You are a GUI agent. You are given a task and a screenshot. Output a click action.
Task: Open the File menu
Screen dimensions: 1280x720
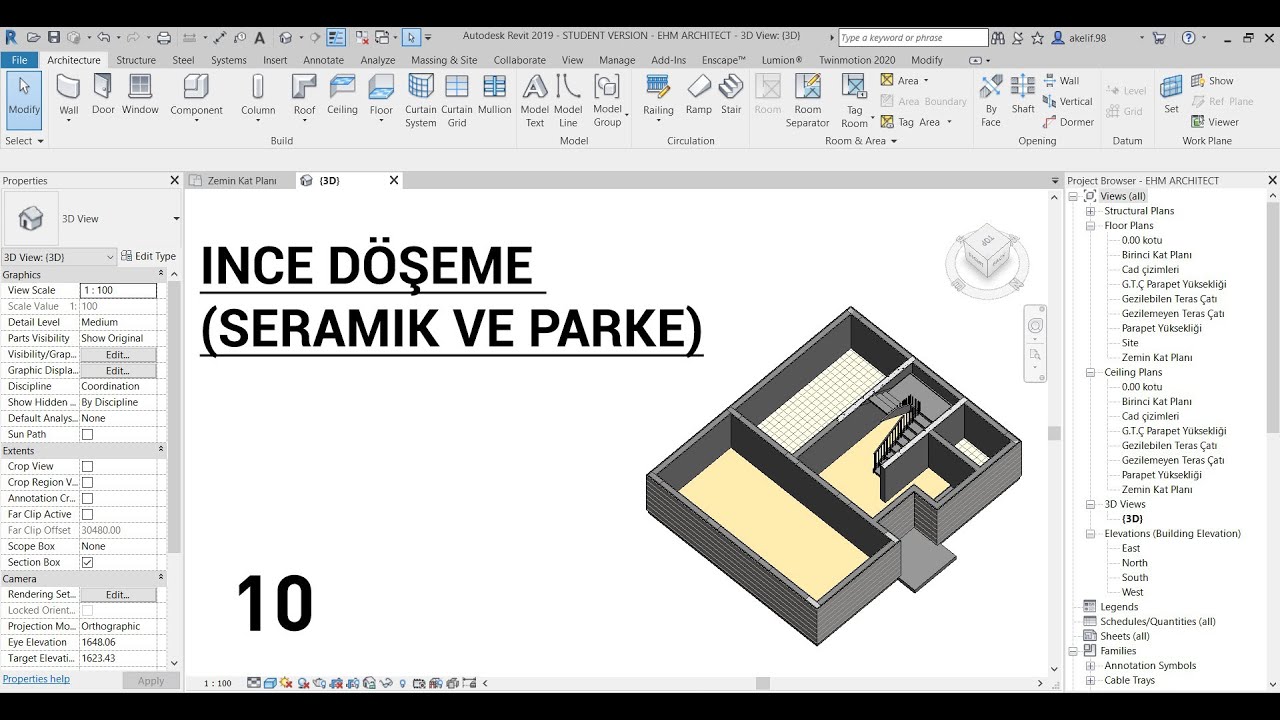pyautogui.click(x=19, y=60)
